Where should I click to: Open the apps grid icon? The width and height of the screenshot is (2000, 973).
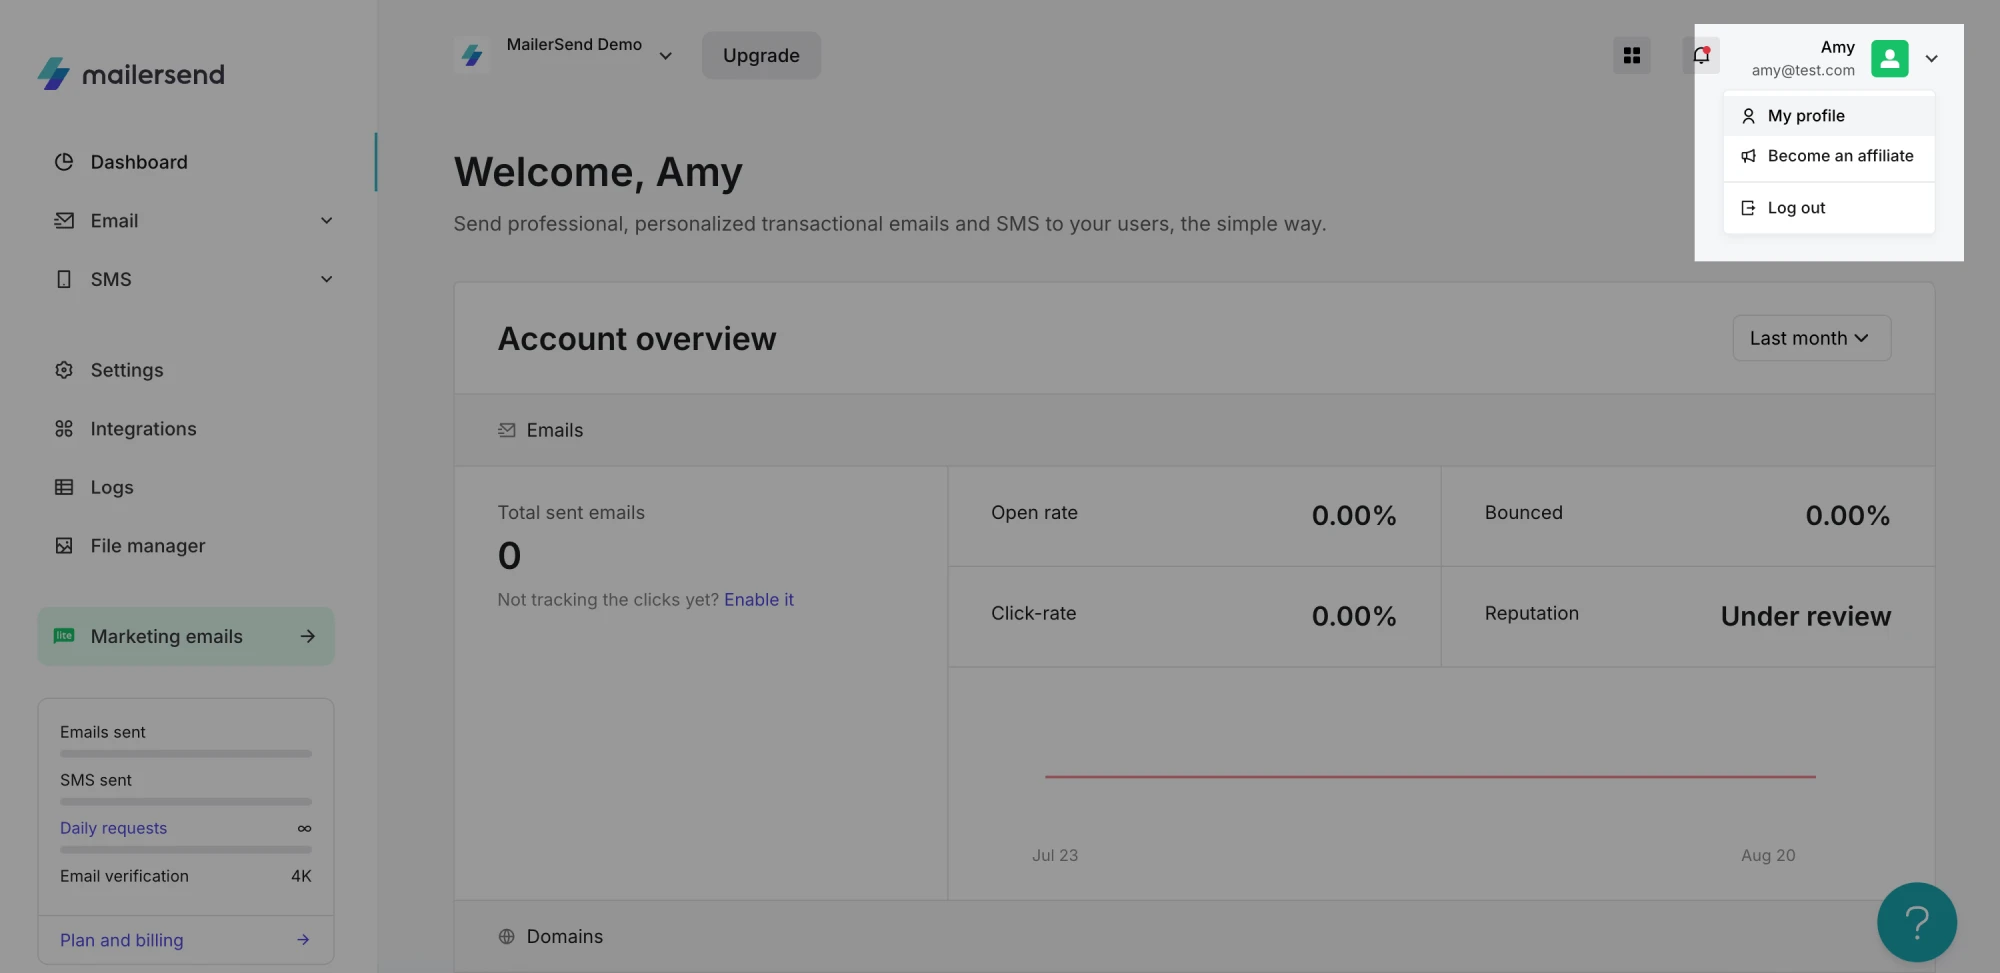pos(1632,56)
